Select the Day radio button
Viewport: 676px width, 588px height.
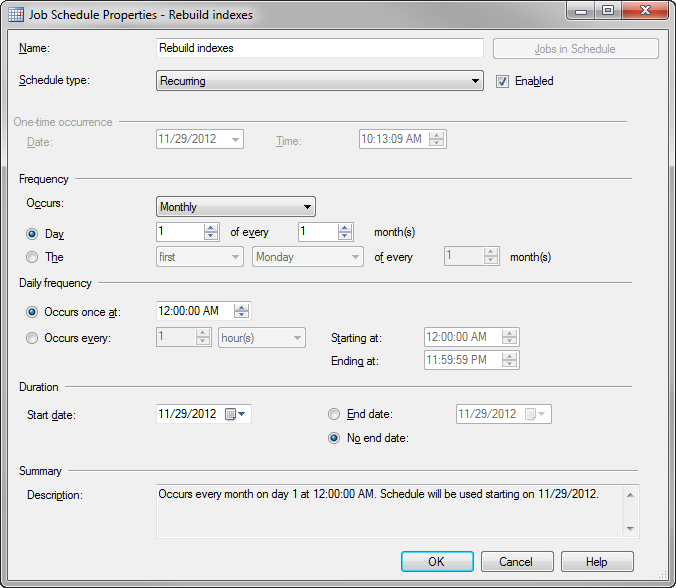click(32, 234)
